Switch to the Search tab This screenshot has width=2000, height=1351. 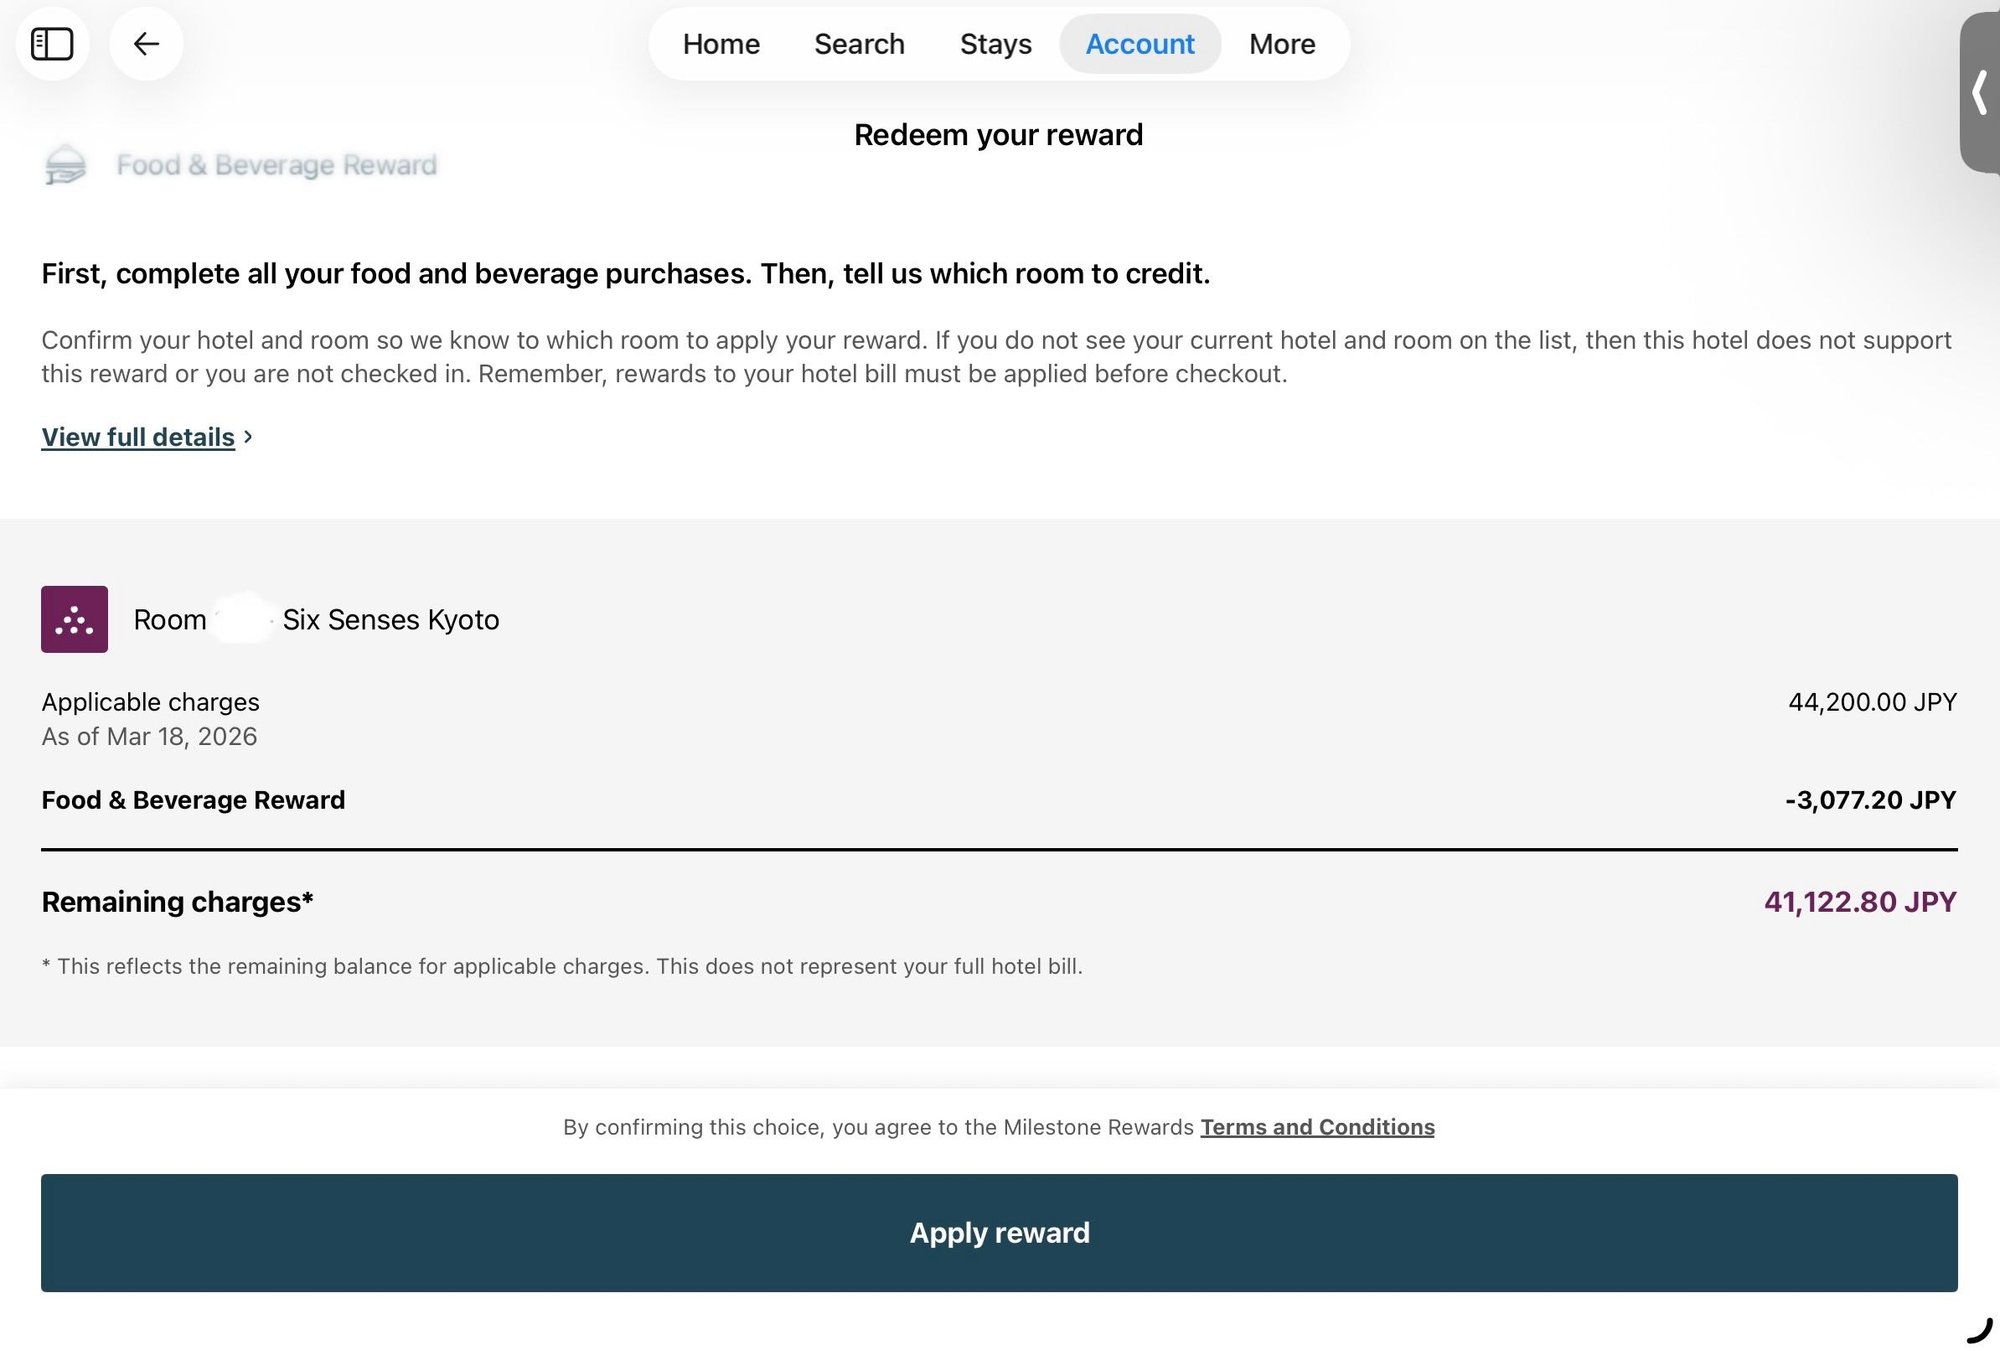coord(859,44)
